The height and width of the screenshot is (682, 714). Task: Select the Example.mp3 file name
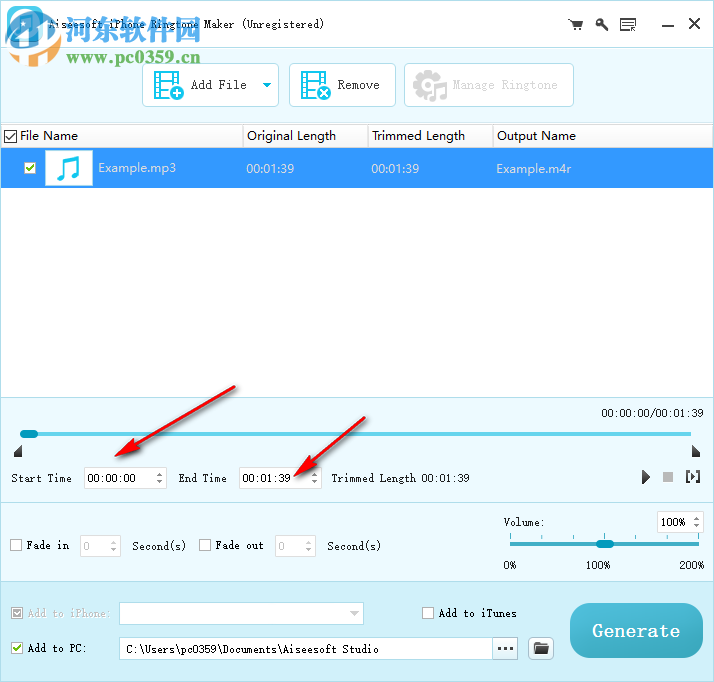coord(137,168)
